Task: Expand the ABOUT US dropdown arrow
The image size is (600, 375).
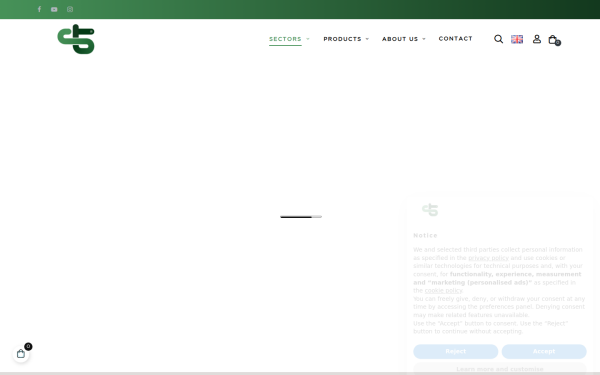Action: tap(424, 39)
